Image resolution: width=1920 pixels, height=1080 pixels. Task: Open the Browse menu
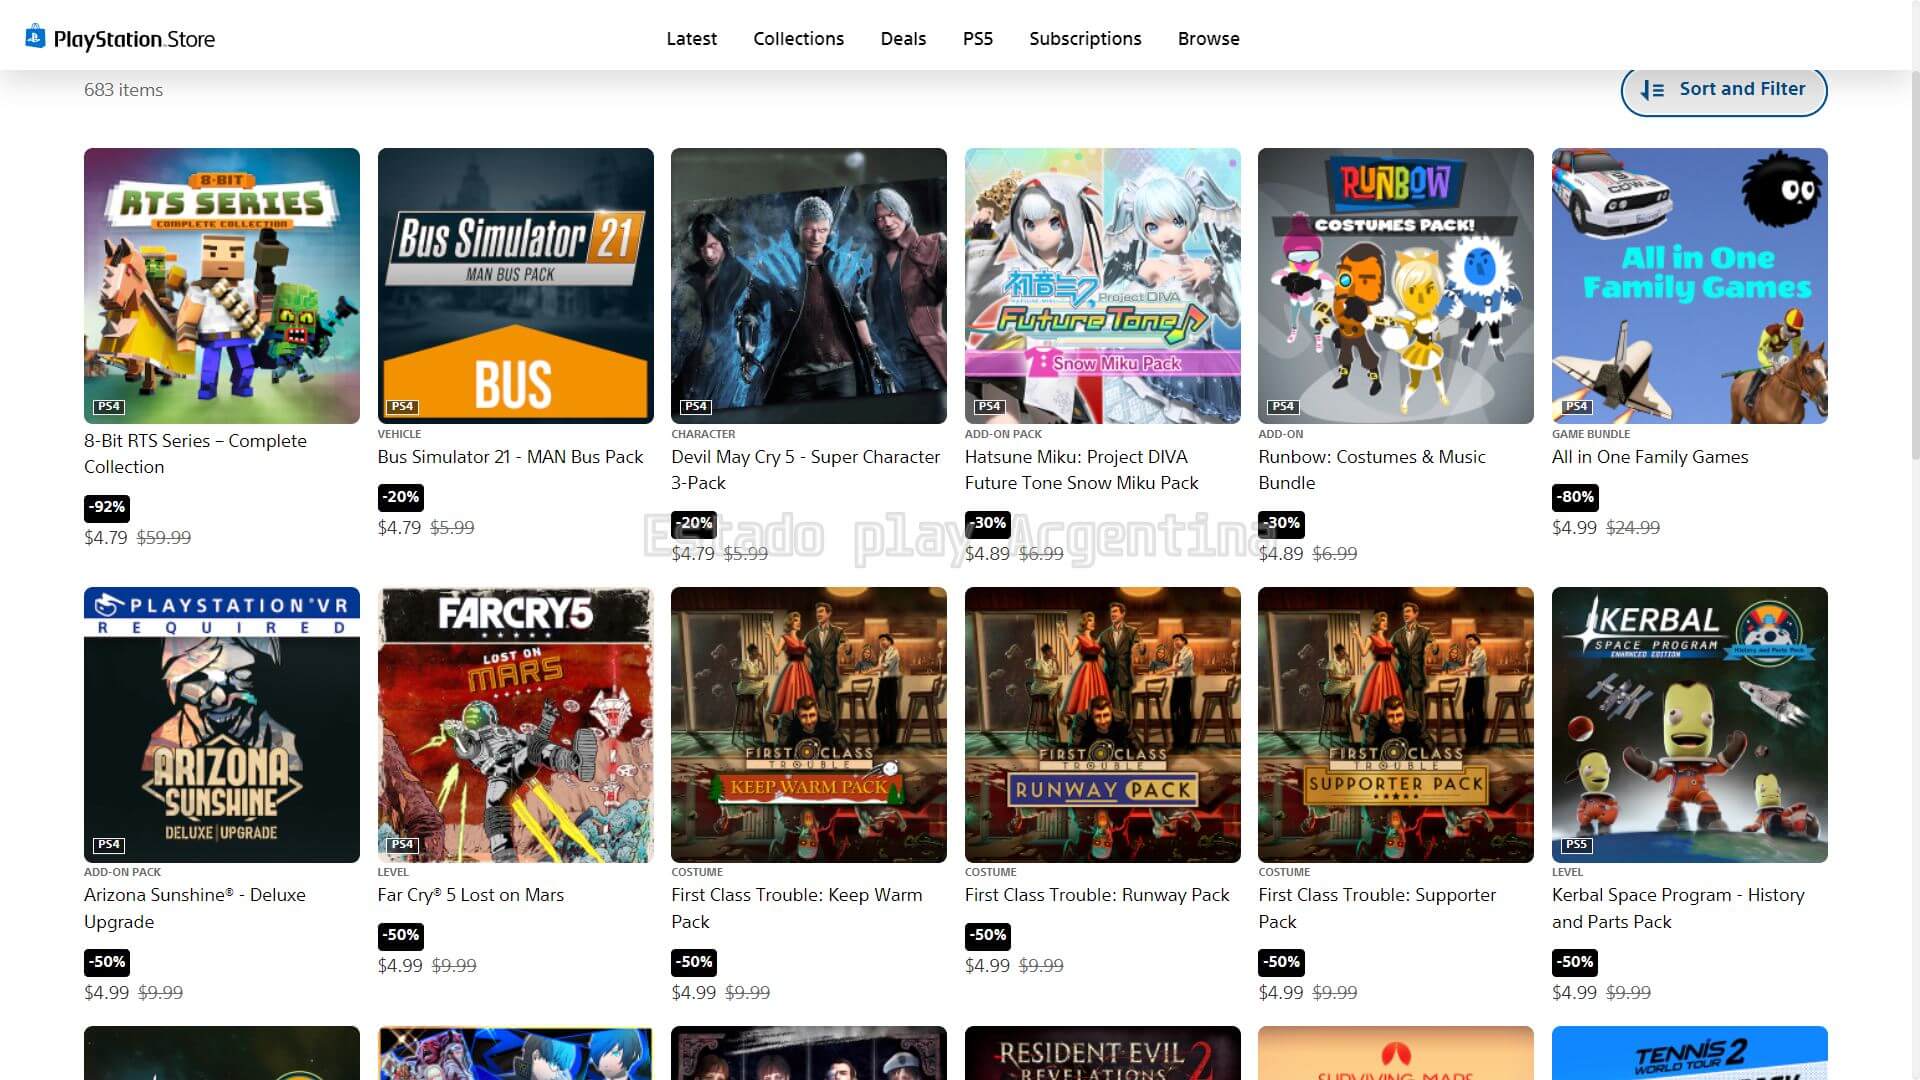pyautogui.click(x=1208, y=39)
